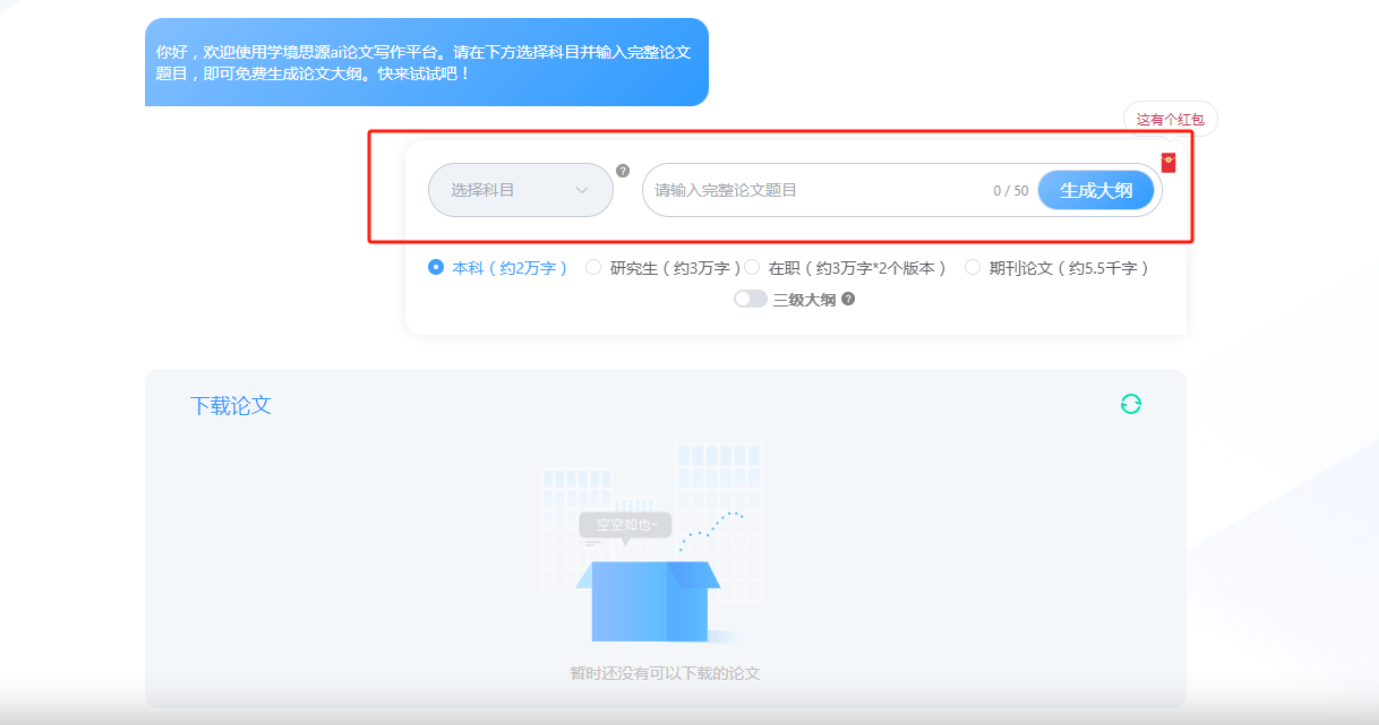Click the 这有个红包 bubble link
The height and width of the screenshot is (725, 1379).
[x=1170, y=117]
